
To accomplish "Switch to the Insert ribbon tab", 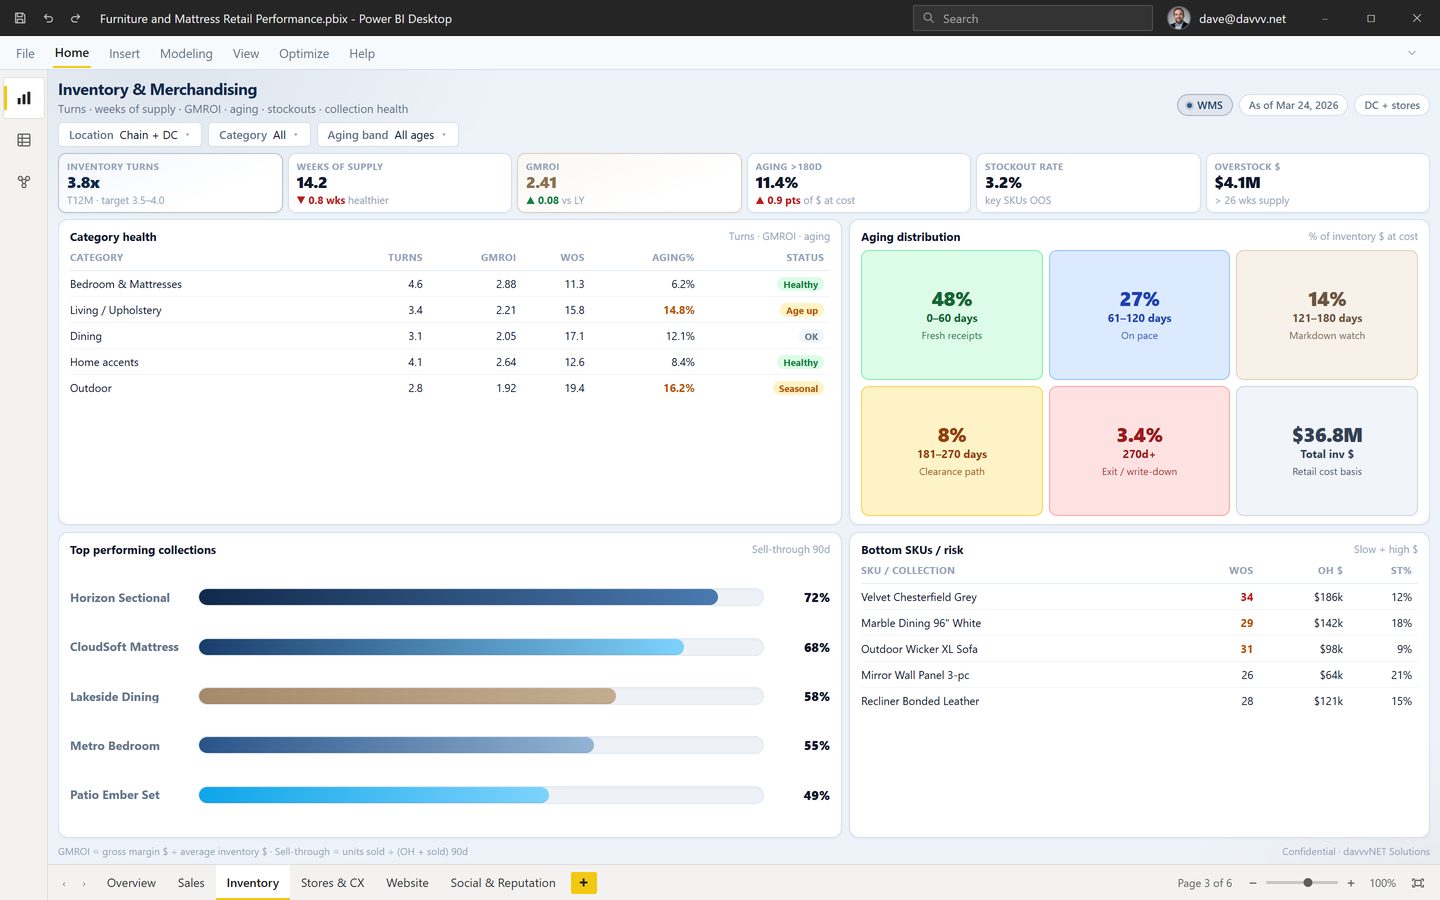I will (124, 54).
